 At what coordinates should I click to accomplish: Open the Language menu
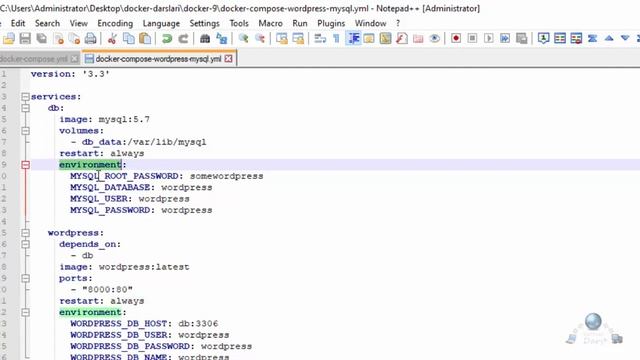(x=161, y=23)
